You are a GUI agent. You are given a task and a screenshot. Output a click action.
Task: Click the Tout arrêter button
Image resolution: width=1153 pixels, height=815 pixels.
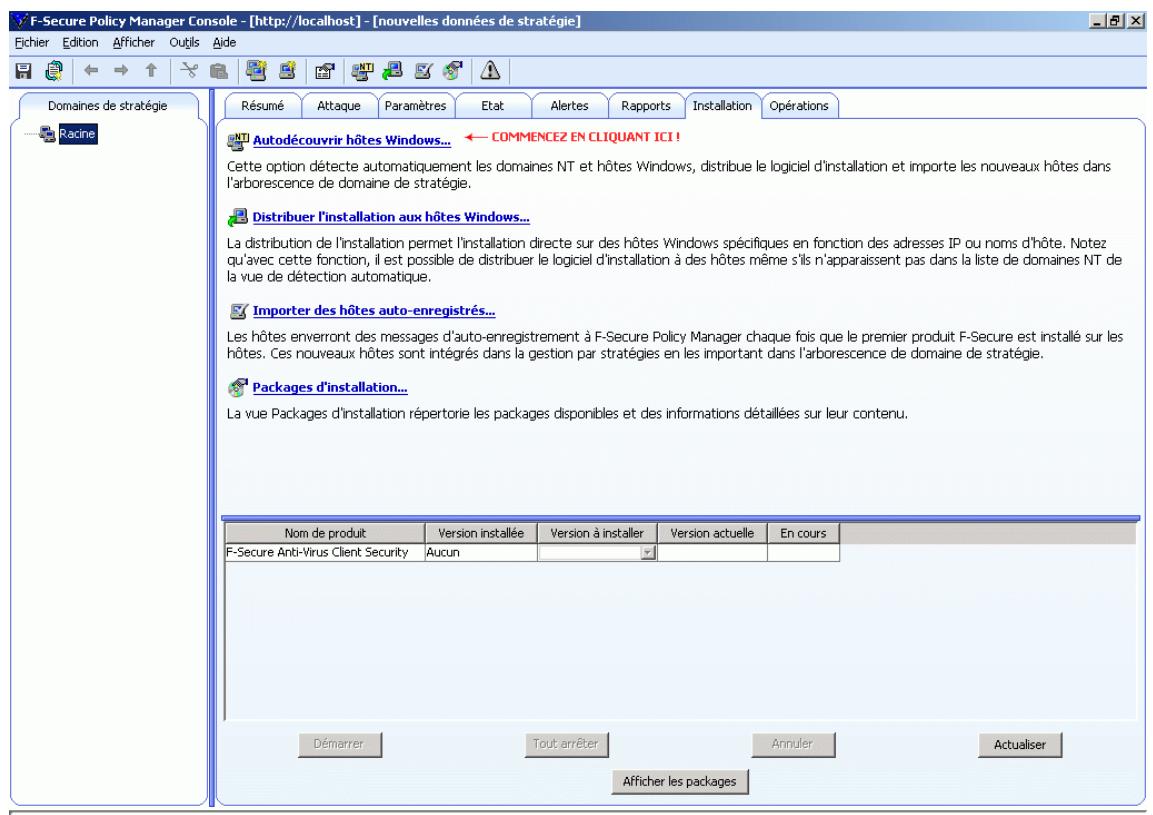(x=566, y=744)
